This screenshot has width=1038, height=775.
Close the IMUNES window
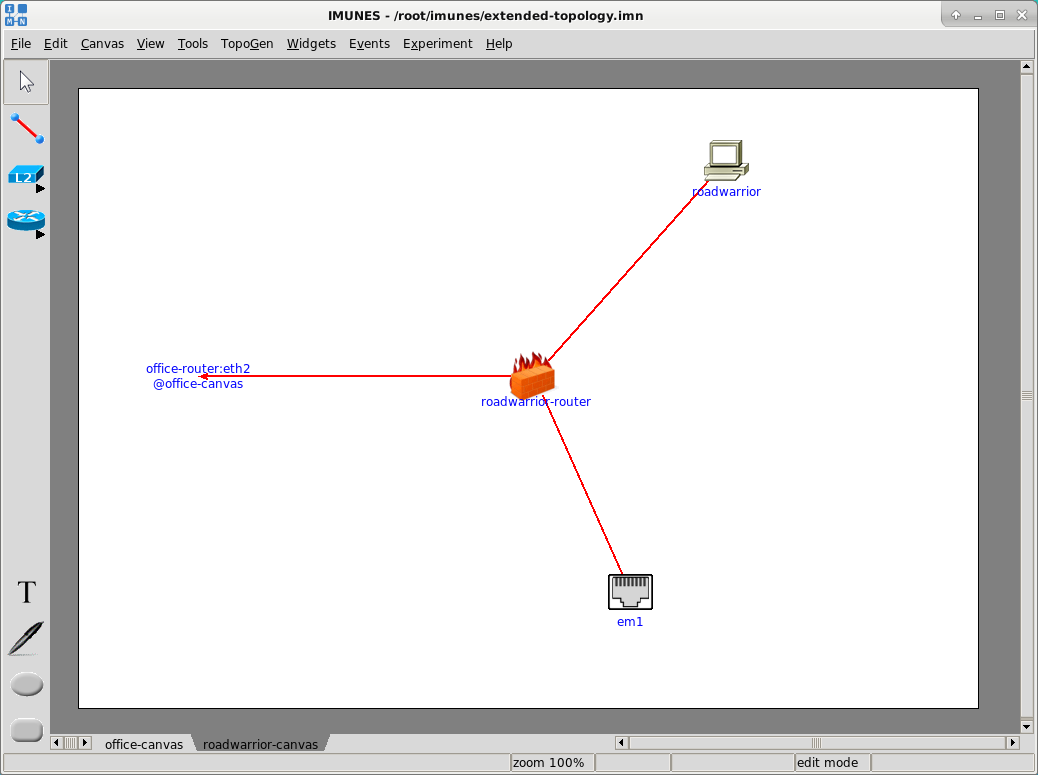(x=1022, y=15)
